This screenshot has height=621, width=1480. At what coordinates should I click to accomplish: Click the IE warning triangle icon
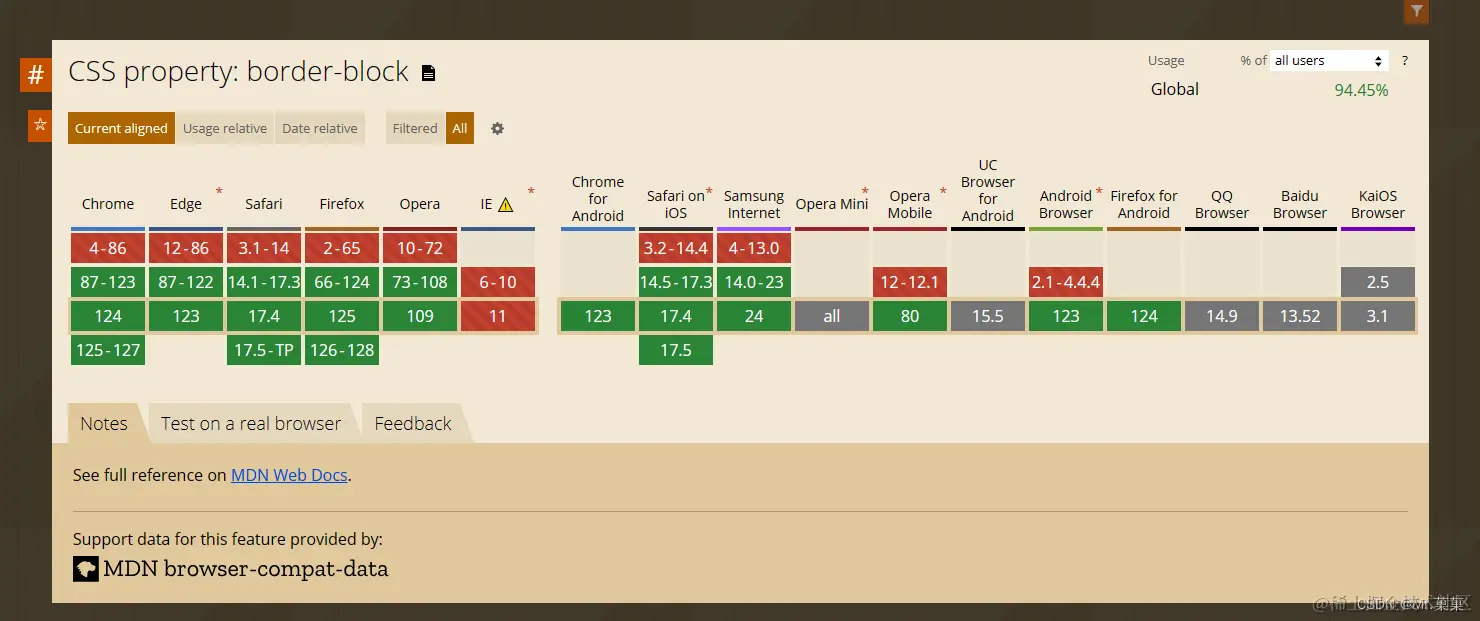point(505,205)
